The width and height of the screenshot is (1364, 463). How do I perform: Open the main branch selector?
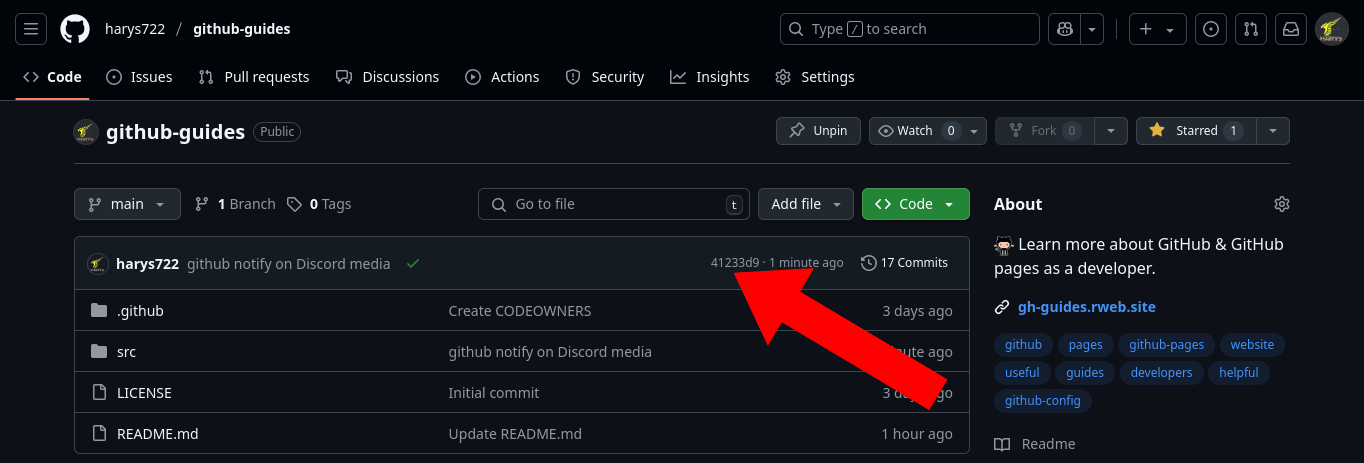(127, 204)
